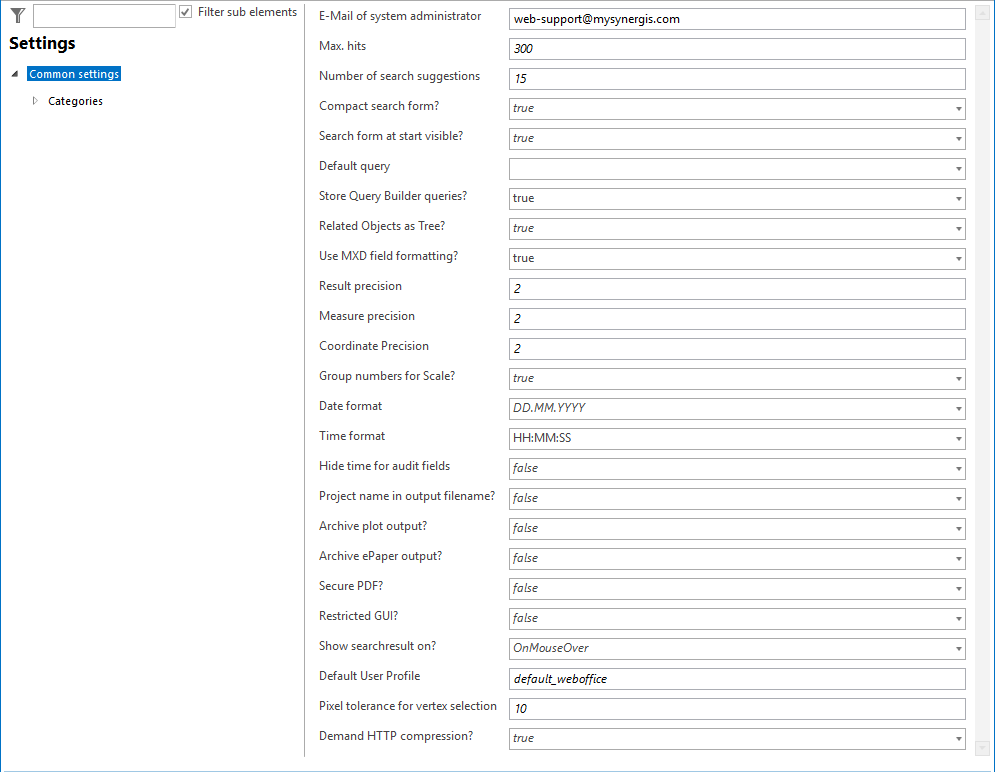Open the Date format dropdown

pyautogui.click(x=958, y=409)
